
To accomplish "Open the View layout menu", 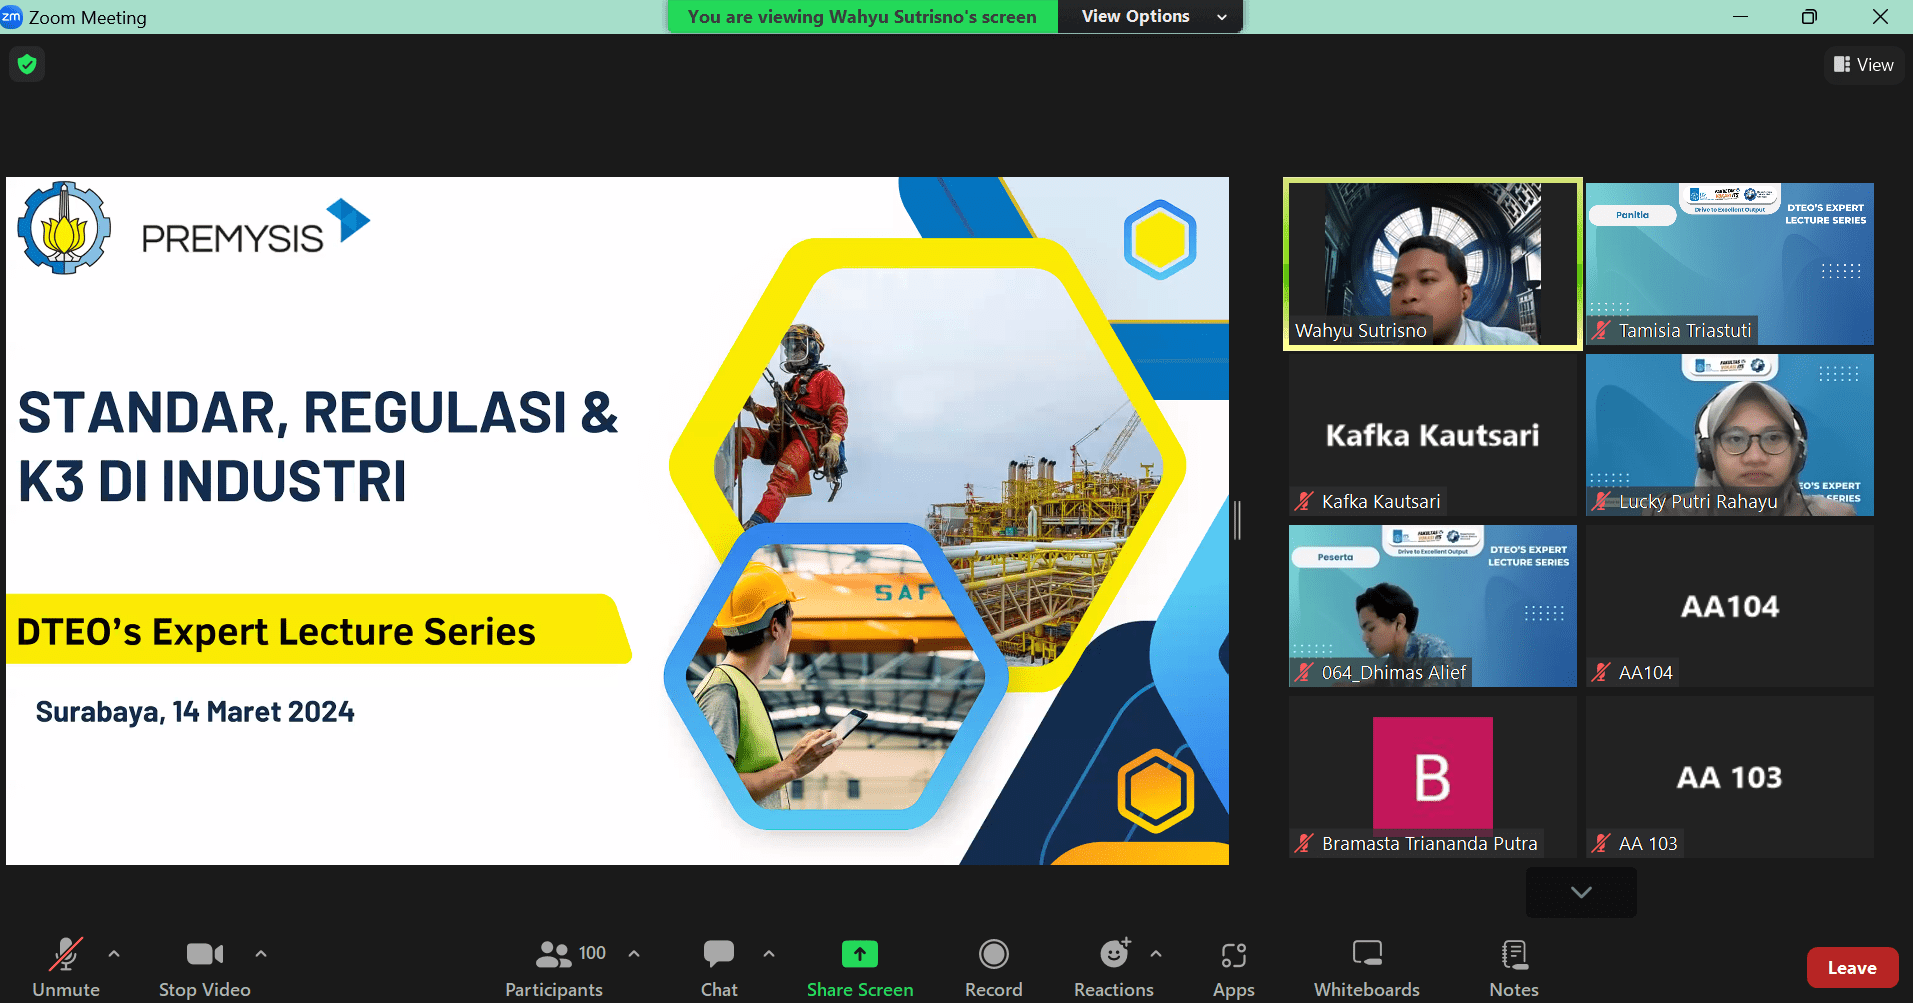I will [x=1863, y=65].
